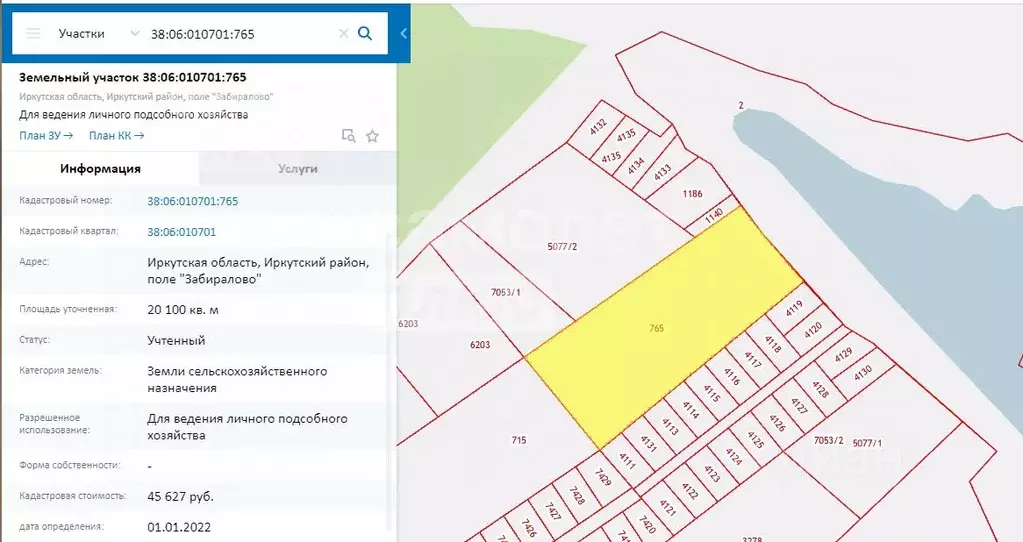The height and width of the screenshot is (542, 1023).
Task: Select parcel 4111 on the map
Action: (627, 461)
